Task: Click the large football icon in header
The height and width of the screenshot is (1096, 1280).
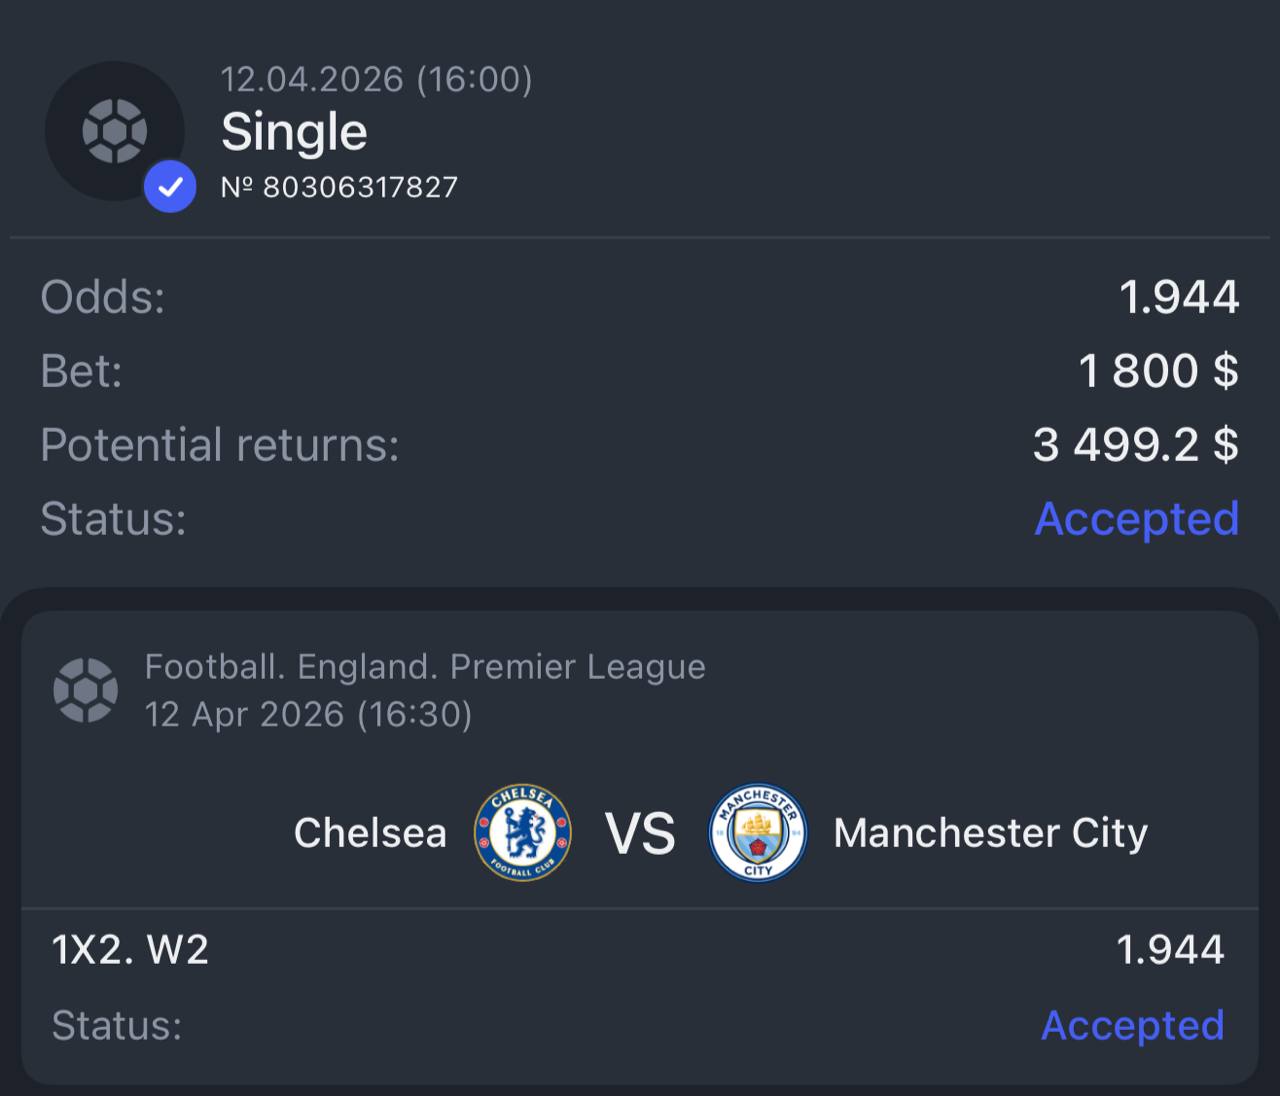Action: pyautogui.click(x=115, y=130)
